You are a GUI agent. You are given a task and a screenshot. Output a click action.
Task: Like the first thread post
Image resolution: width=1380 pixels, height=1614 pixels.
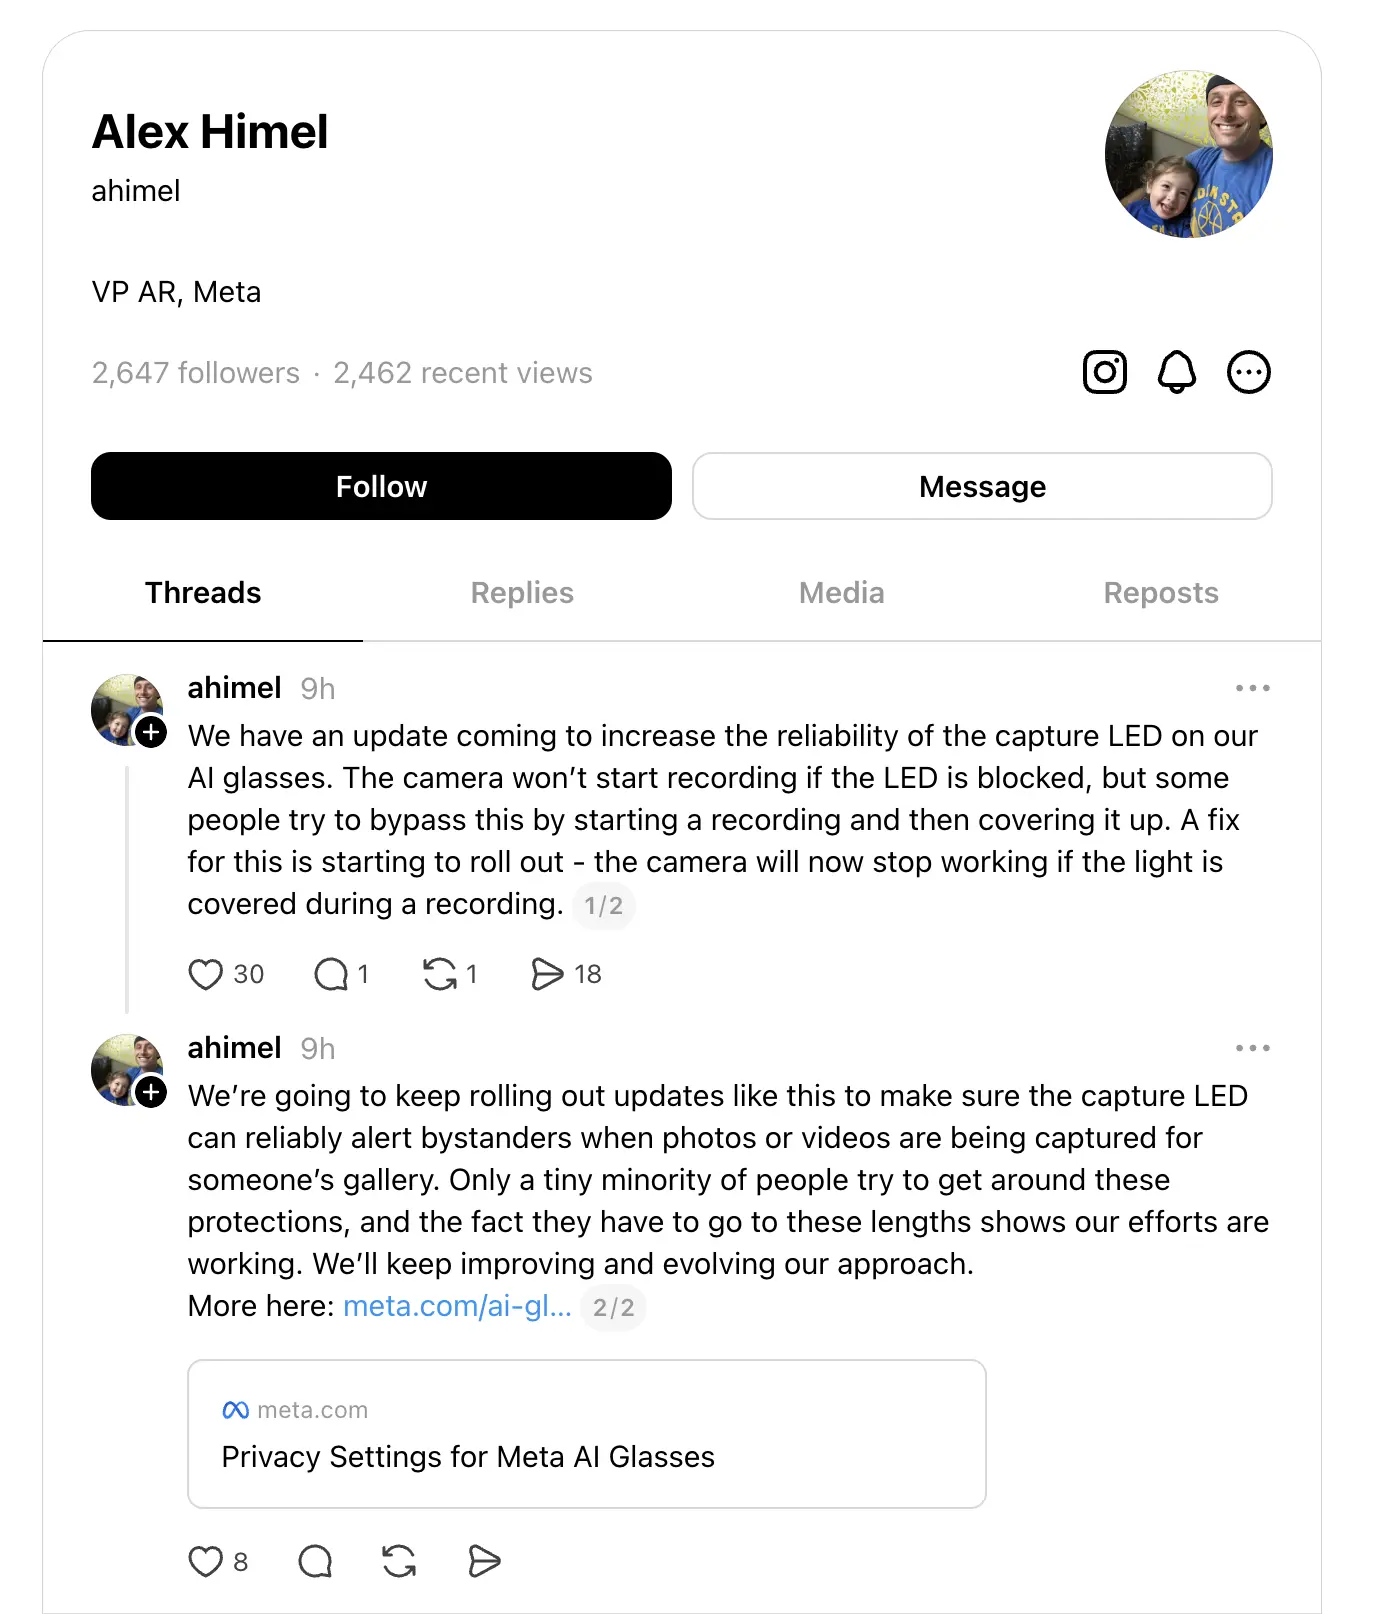click(x=206, y=974)
